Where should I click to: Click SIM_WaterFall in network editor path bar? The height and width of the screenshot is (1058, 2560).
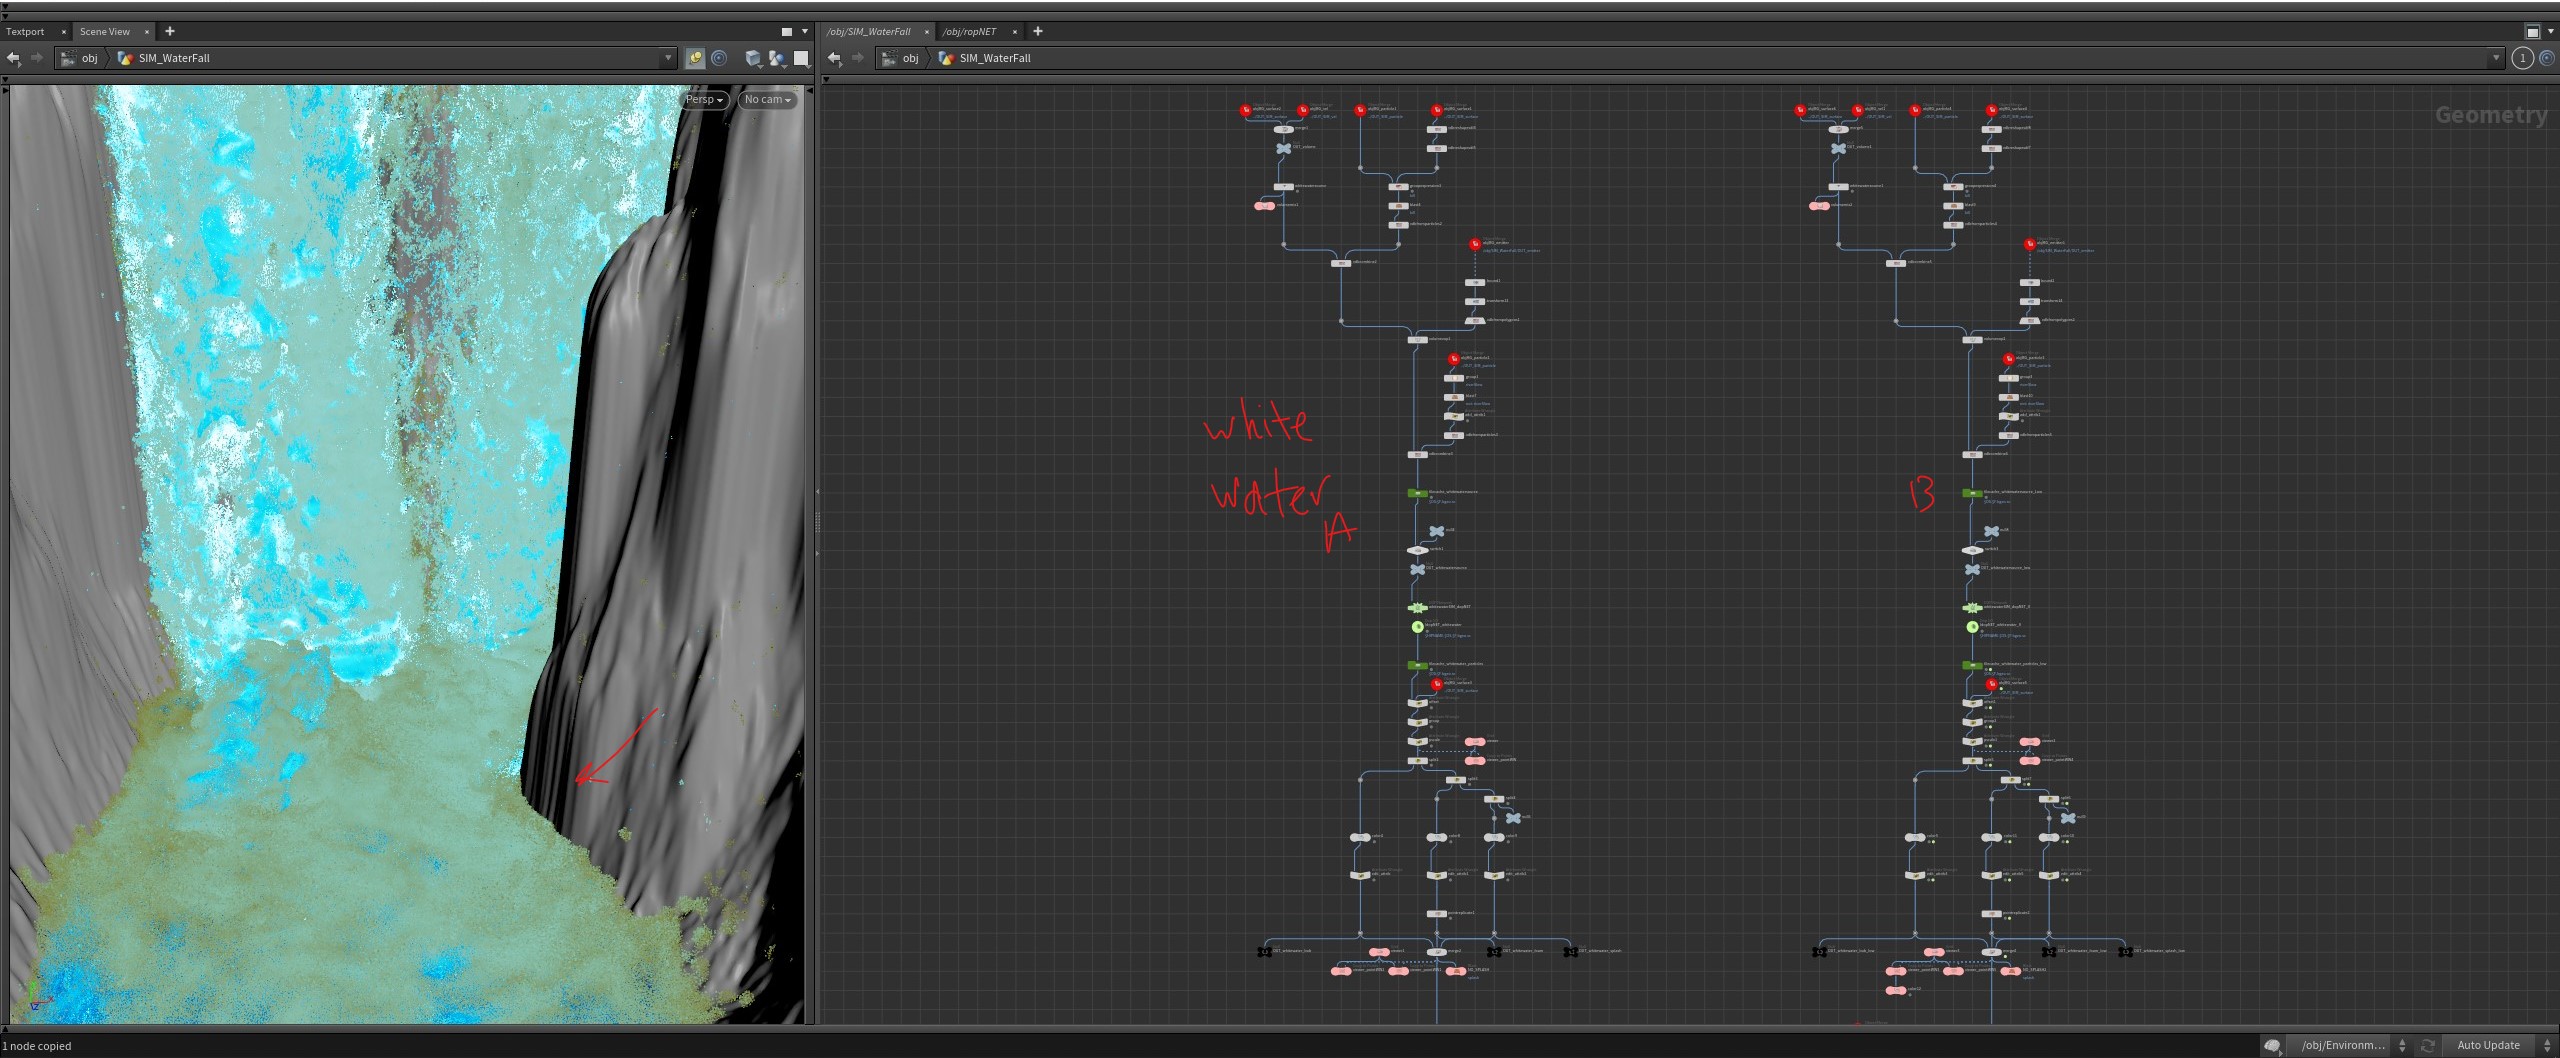pyautogui.click(x=985, y=58)
